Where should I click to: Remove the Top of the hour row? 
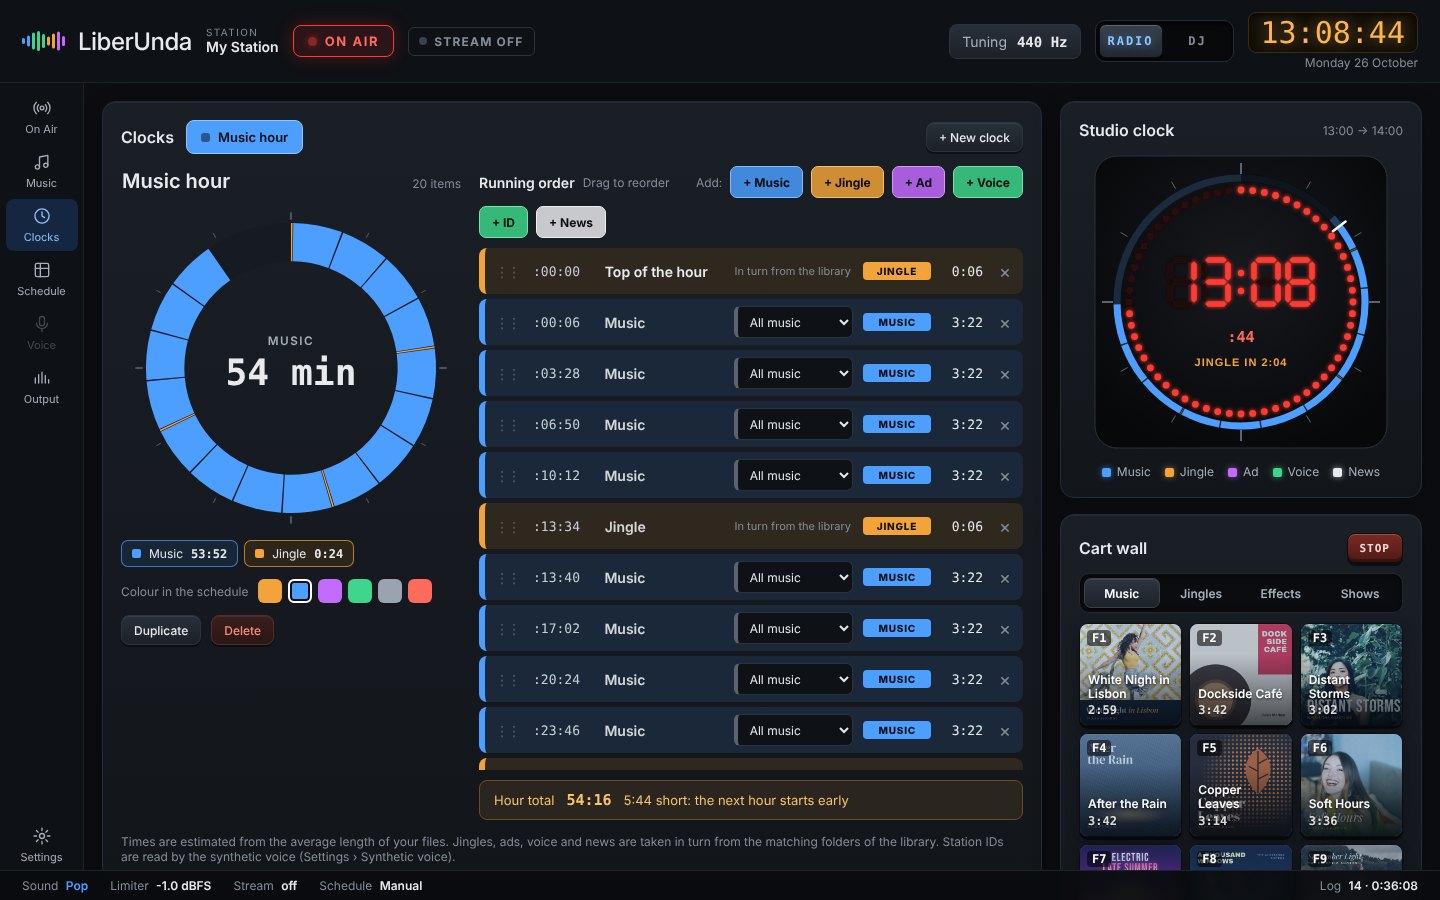[1005, 272]
